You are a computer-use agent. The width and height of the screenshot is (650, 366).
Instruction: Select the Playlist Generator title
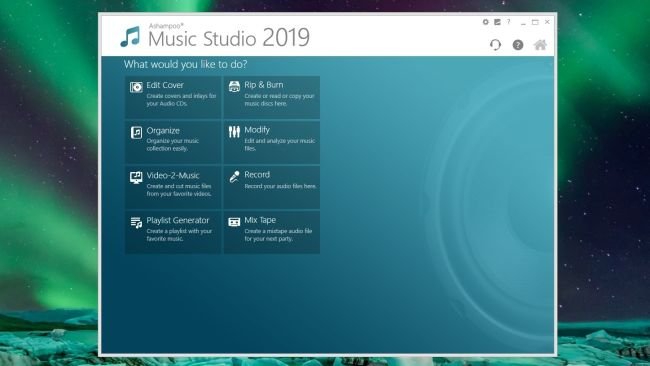click(x=178, y=220)
